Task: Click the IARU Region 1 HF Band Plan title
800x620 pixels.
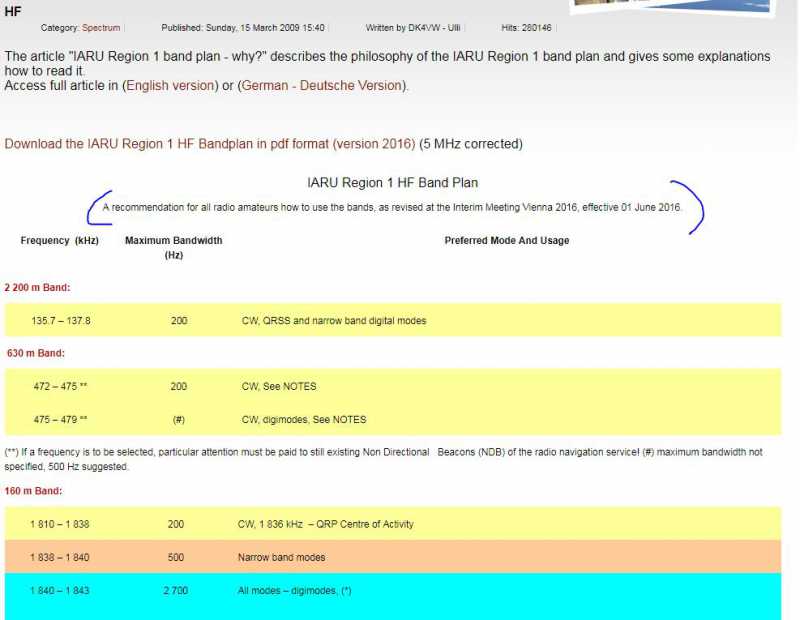Action: tap(392, 183)
